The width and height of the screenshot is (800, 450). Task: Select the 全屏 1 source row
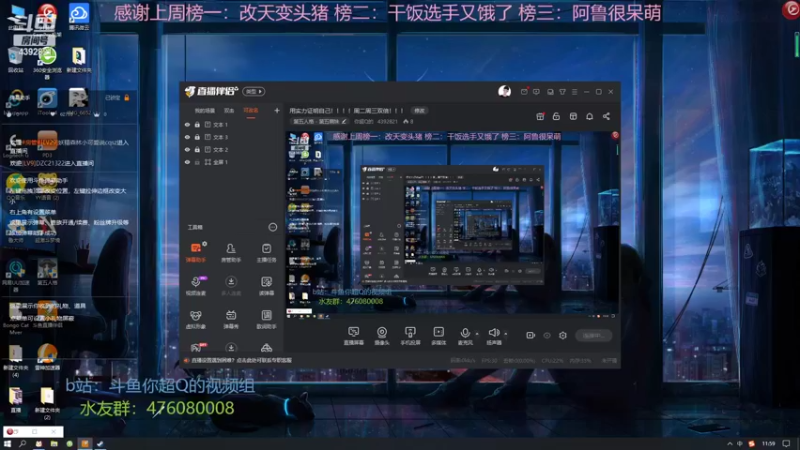pos(232,162)
